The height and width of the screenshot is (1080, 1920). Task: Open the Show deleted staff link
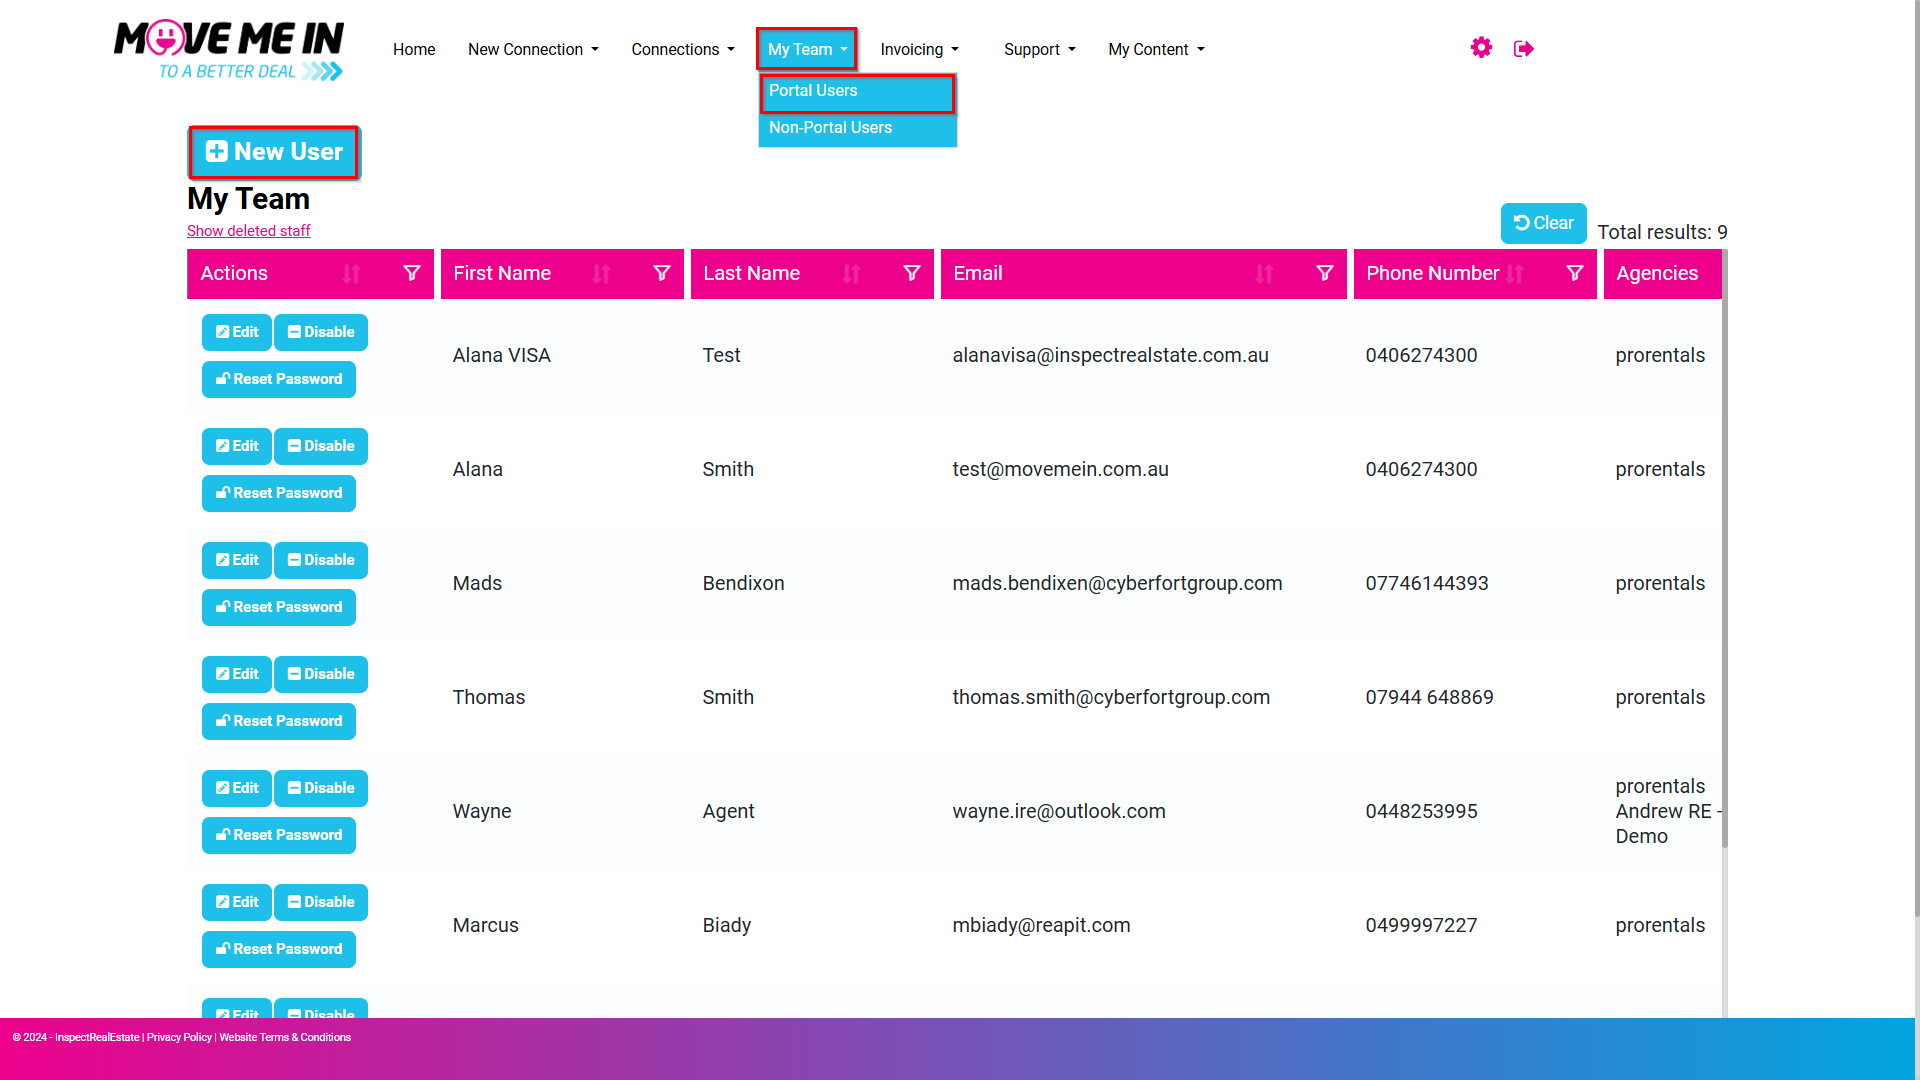tap(249, 231)
